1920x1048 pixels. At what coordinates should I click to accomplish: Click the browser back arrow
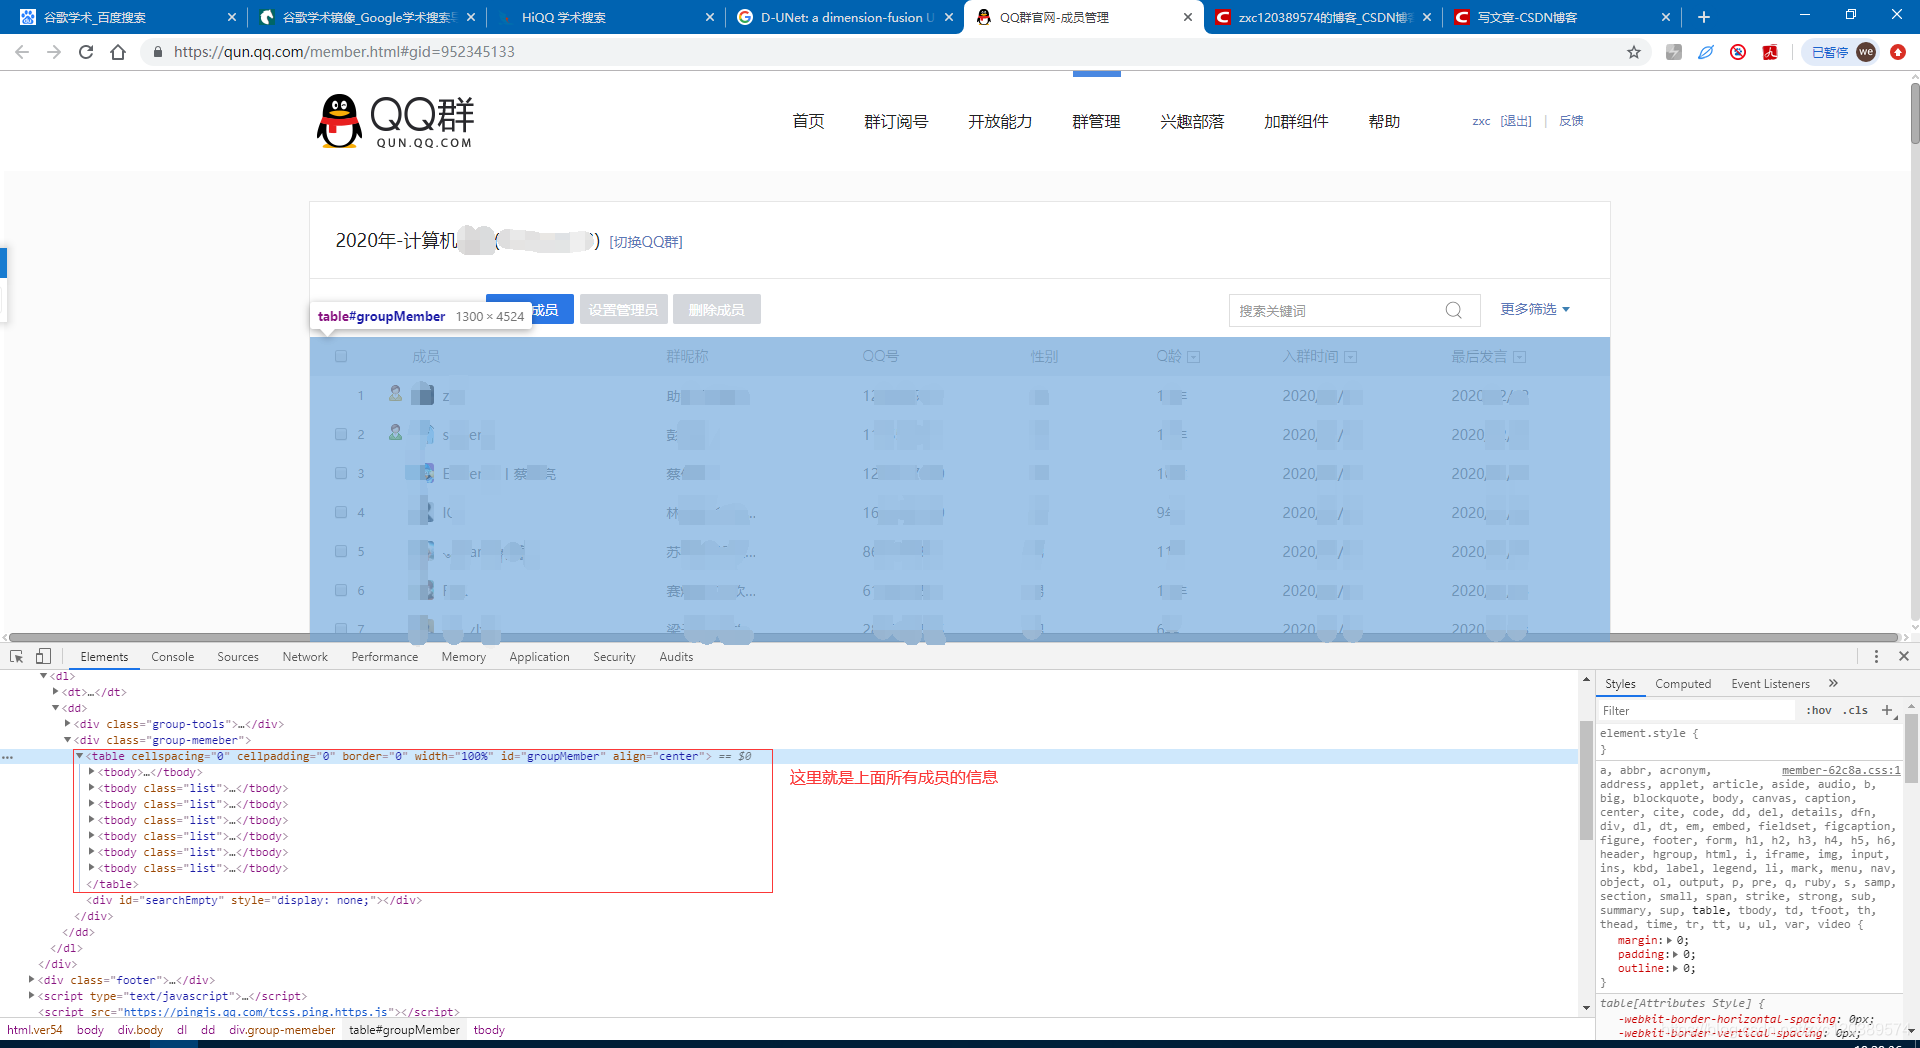(x=22, y=52)
